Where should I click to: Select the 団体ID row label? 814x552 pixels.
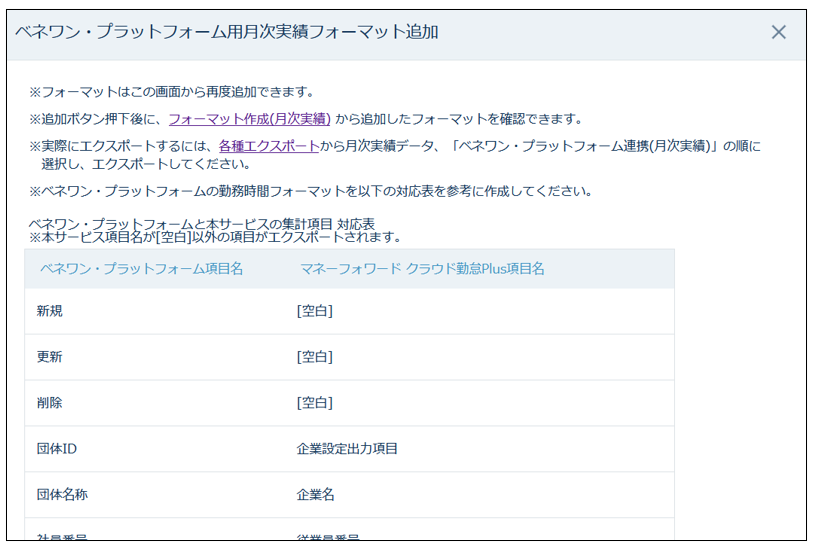[57, 449]
